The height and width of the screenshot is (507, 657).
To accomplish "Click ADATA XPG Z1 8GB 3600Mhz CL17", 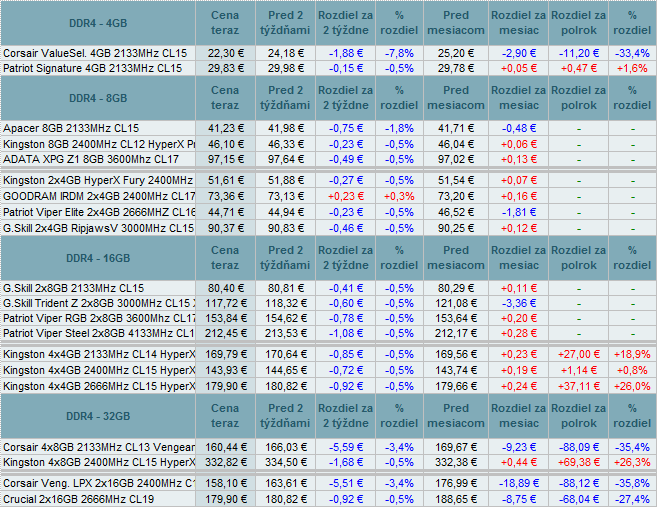I will (x=91, y=159).
